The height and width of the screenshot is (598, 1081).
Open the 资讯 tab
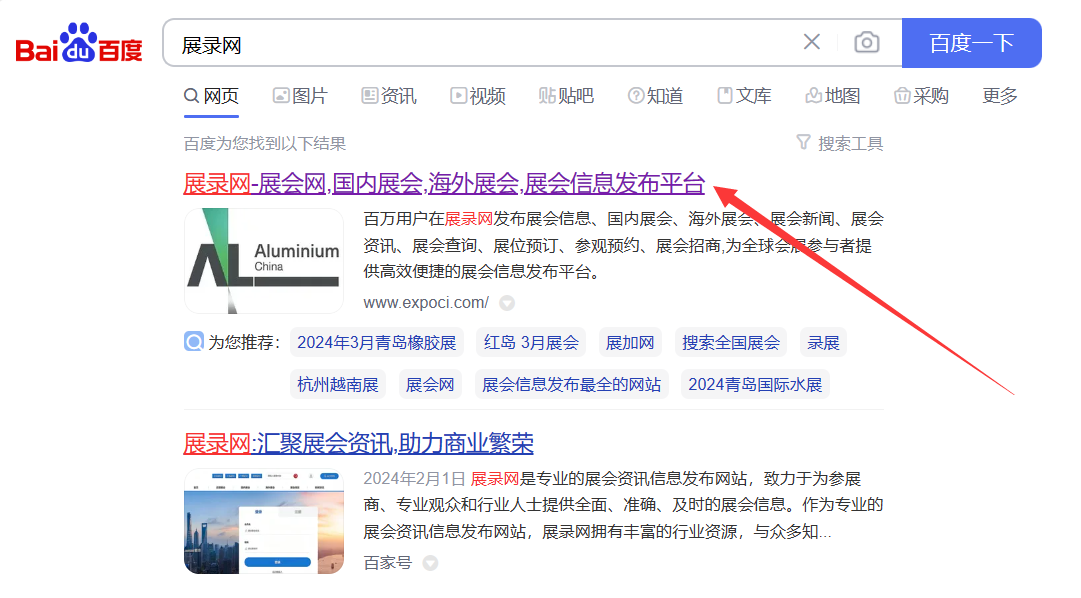pos(389,96)
